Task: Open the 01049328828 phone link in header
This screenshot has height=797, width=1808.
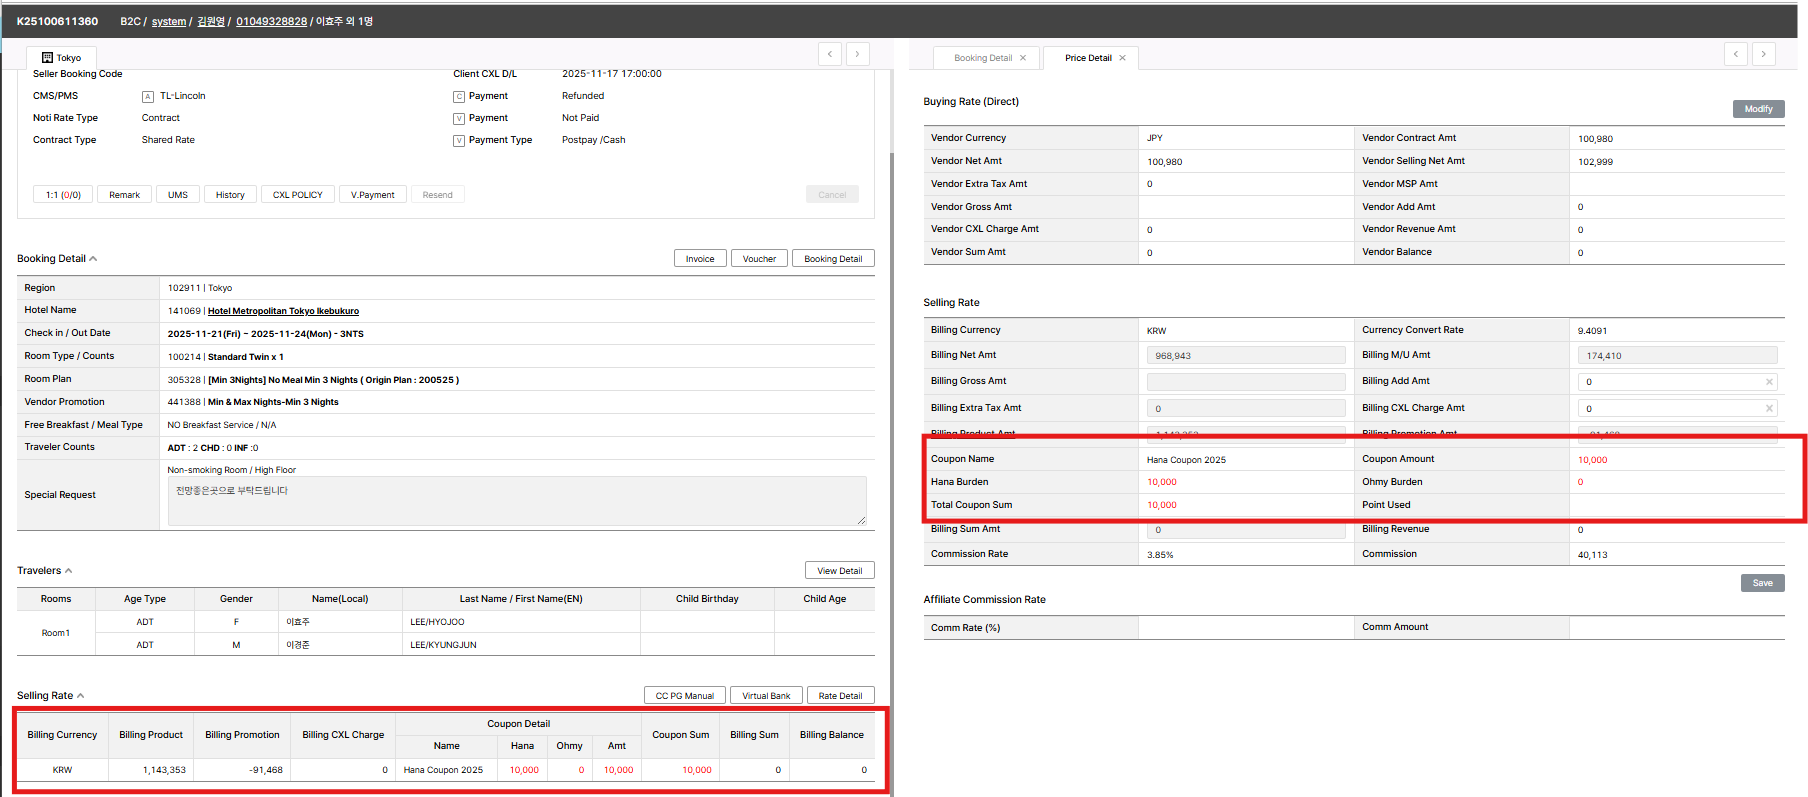Action: click(x=271, y=21)
